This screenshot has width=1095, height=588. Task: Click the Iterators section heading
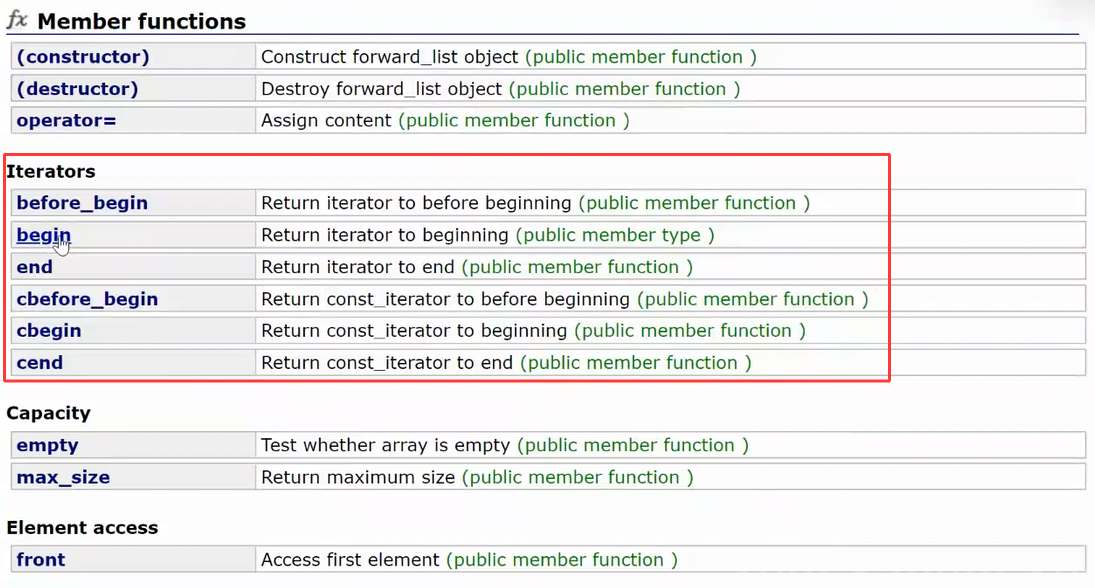click(x=51, y=172)
